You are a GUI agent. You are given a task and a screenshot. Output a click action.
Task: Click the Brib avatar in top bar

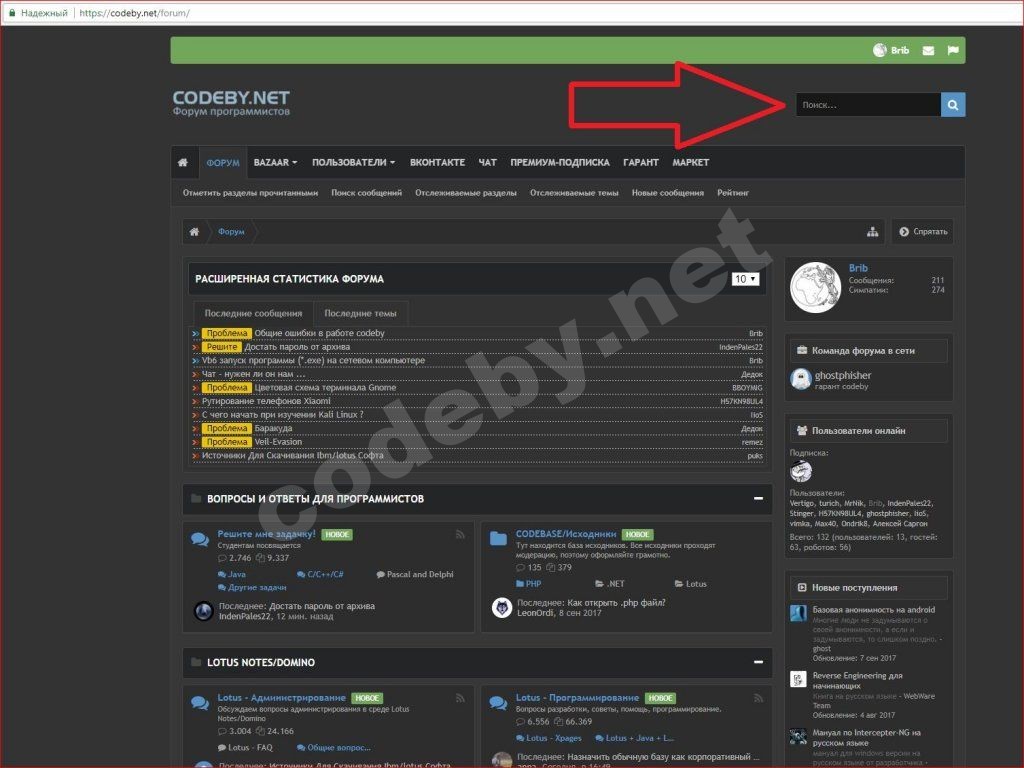(880, 50)
